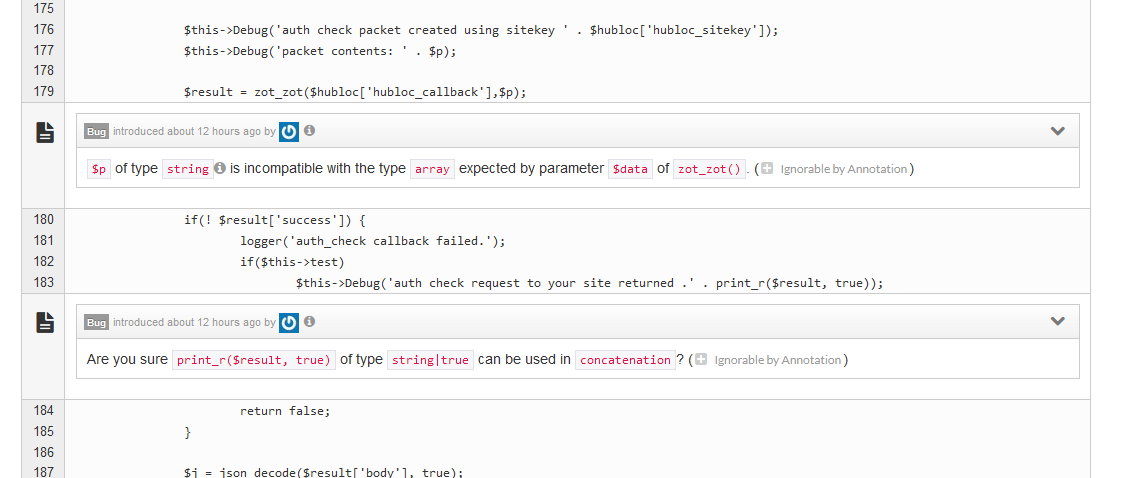Click the concatenation code token
Viewport: 1138px width, 478px height.
coord(625,360)
